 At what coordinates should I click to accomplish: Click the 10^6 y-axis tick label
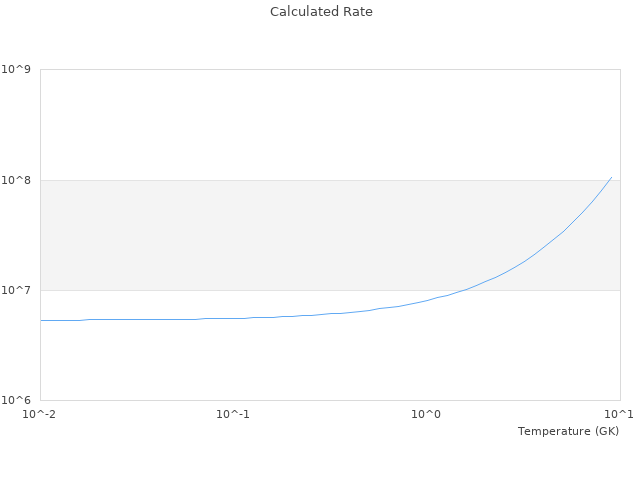(18, 400)
